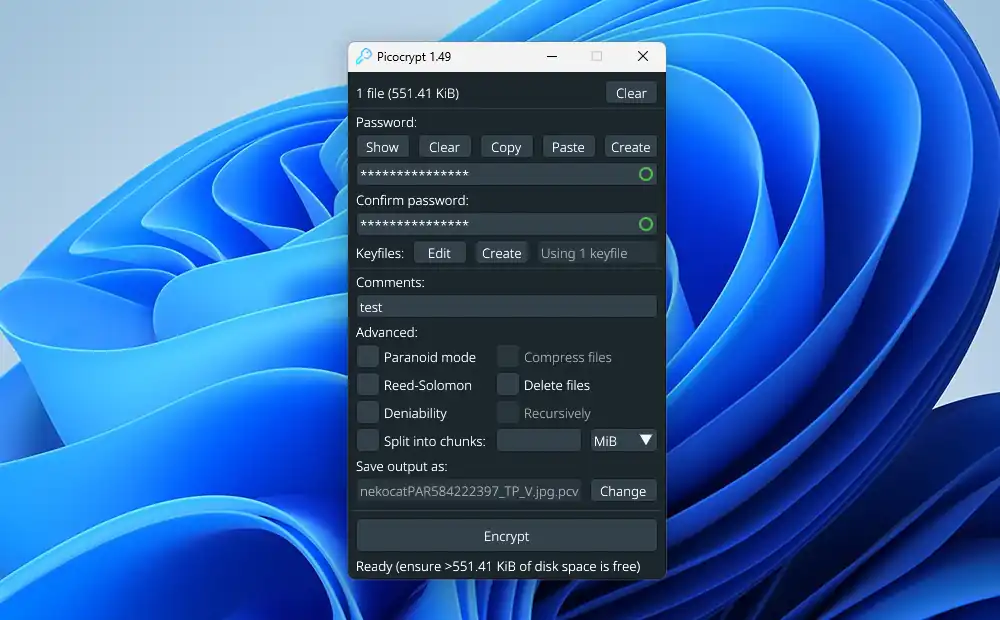Show the entered password
Viewport: 1000px width, 620px height.
[x=382, y=146]
